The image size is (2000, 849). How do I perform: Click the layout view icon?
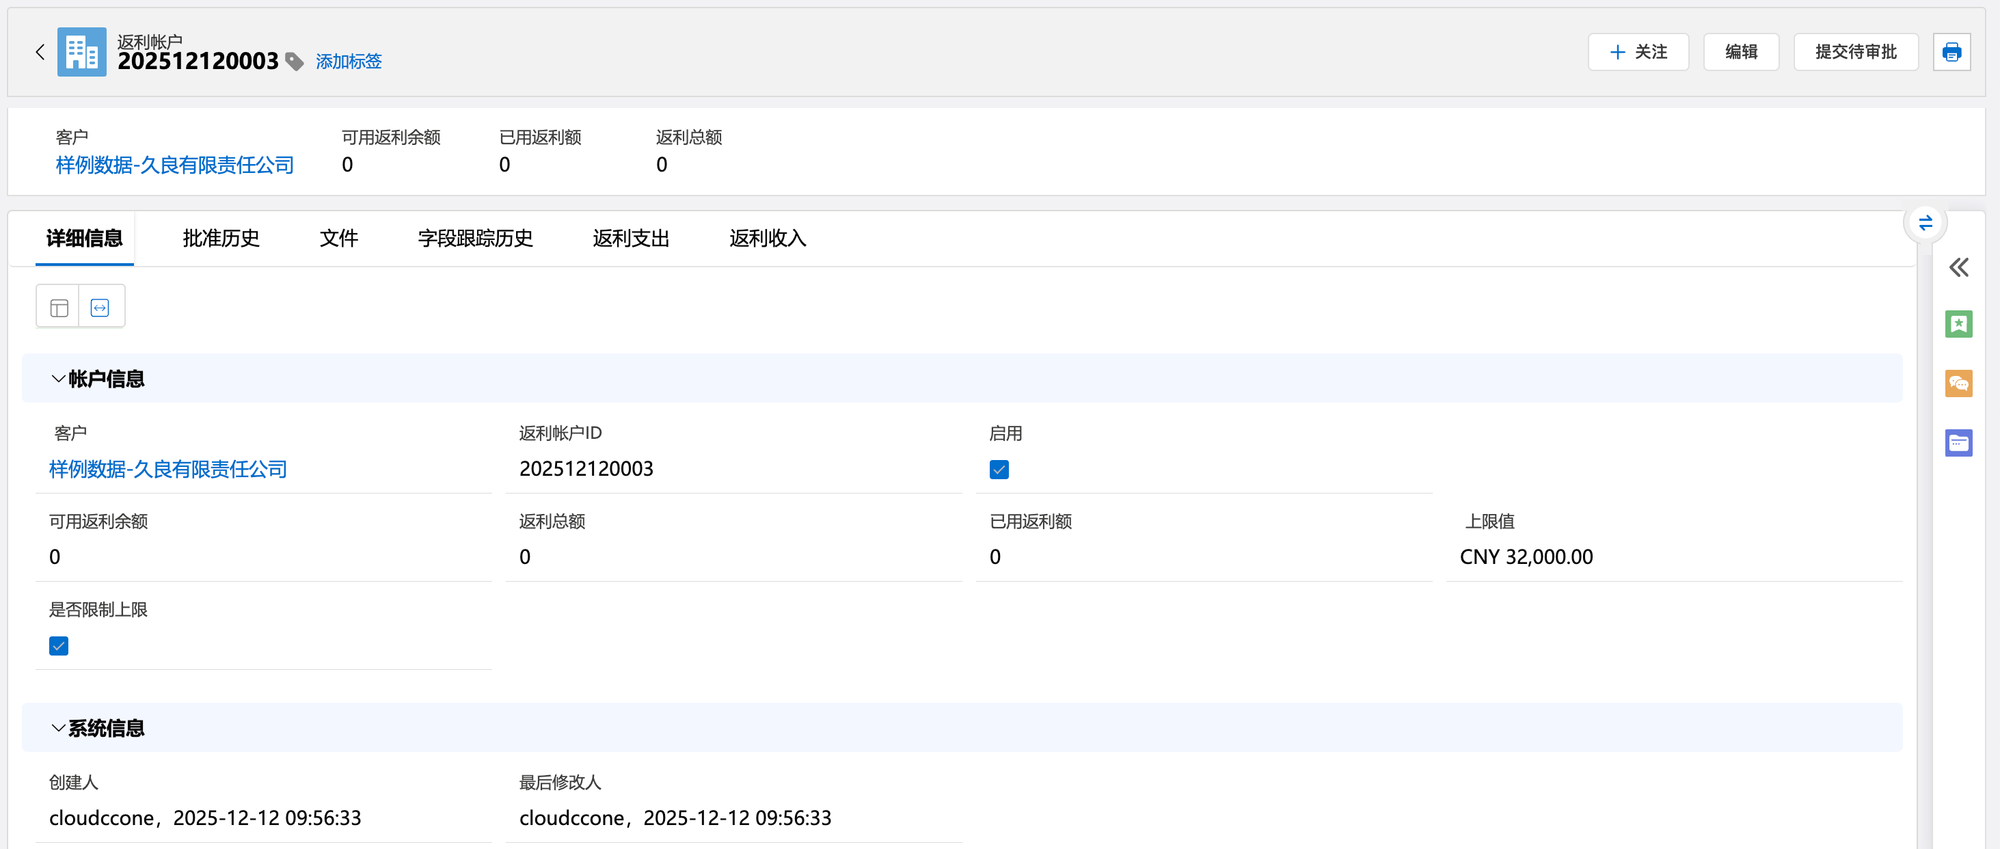pyautogui.click(x=59, y=307)
